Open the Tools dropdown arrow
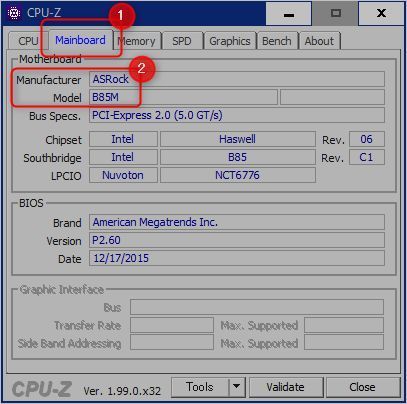 click(237, 387)
